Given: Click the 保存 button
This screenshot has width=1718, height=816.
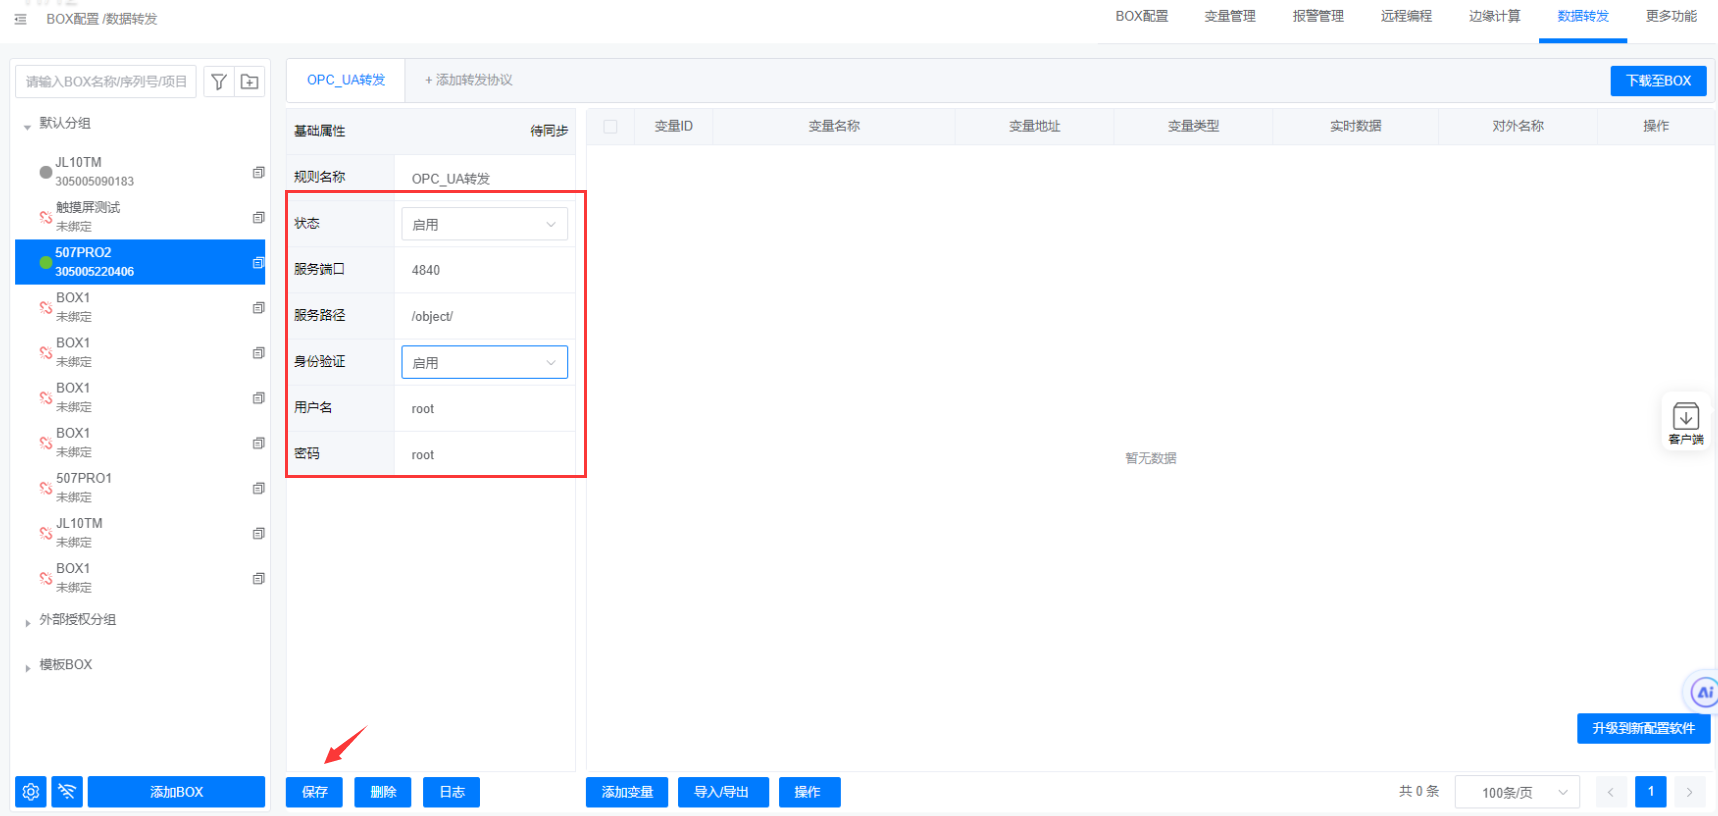Looking at the screenshot, I should [x=315, y=792].
